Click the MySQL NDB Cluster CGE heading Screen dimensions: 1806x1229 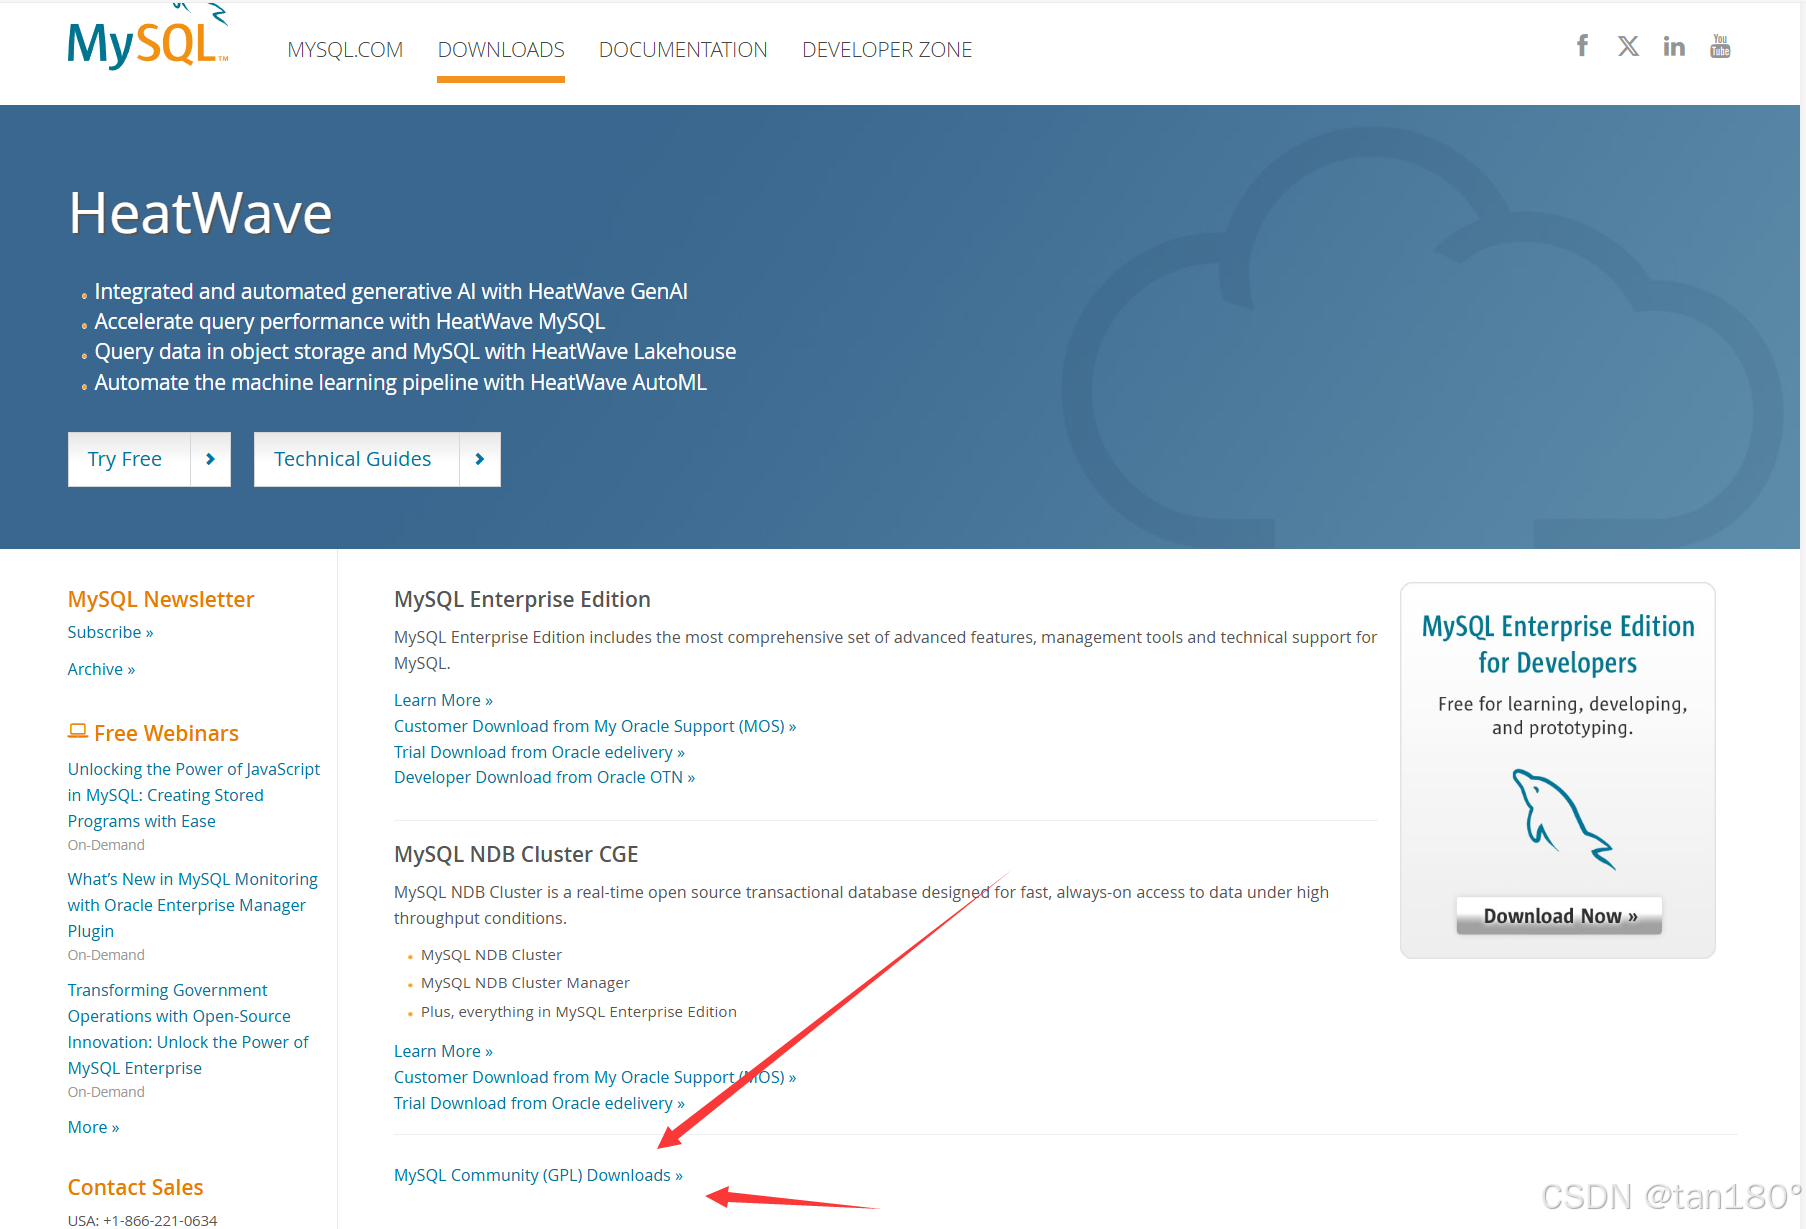click(516, 854)
